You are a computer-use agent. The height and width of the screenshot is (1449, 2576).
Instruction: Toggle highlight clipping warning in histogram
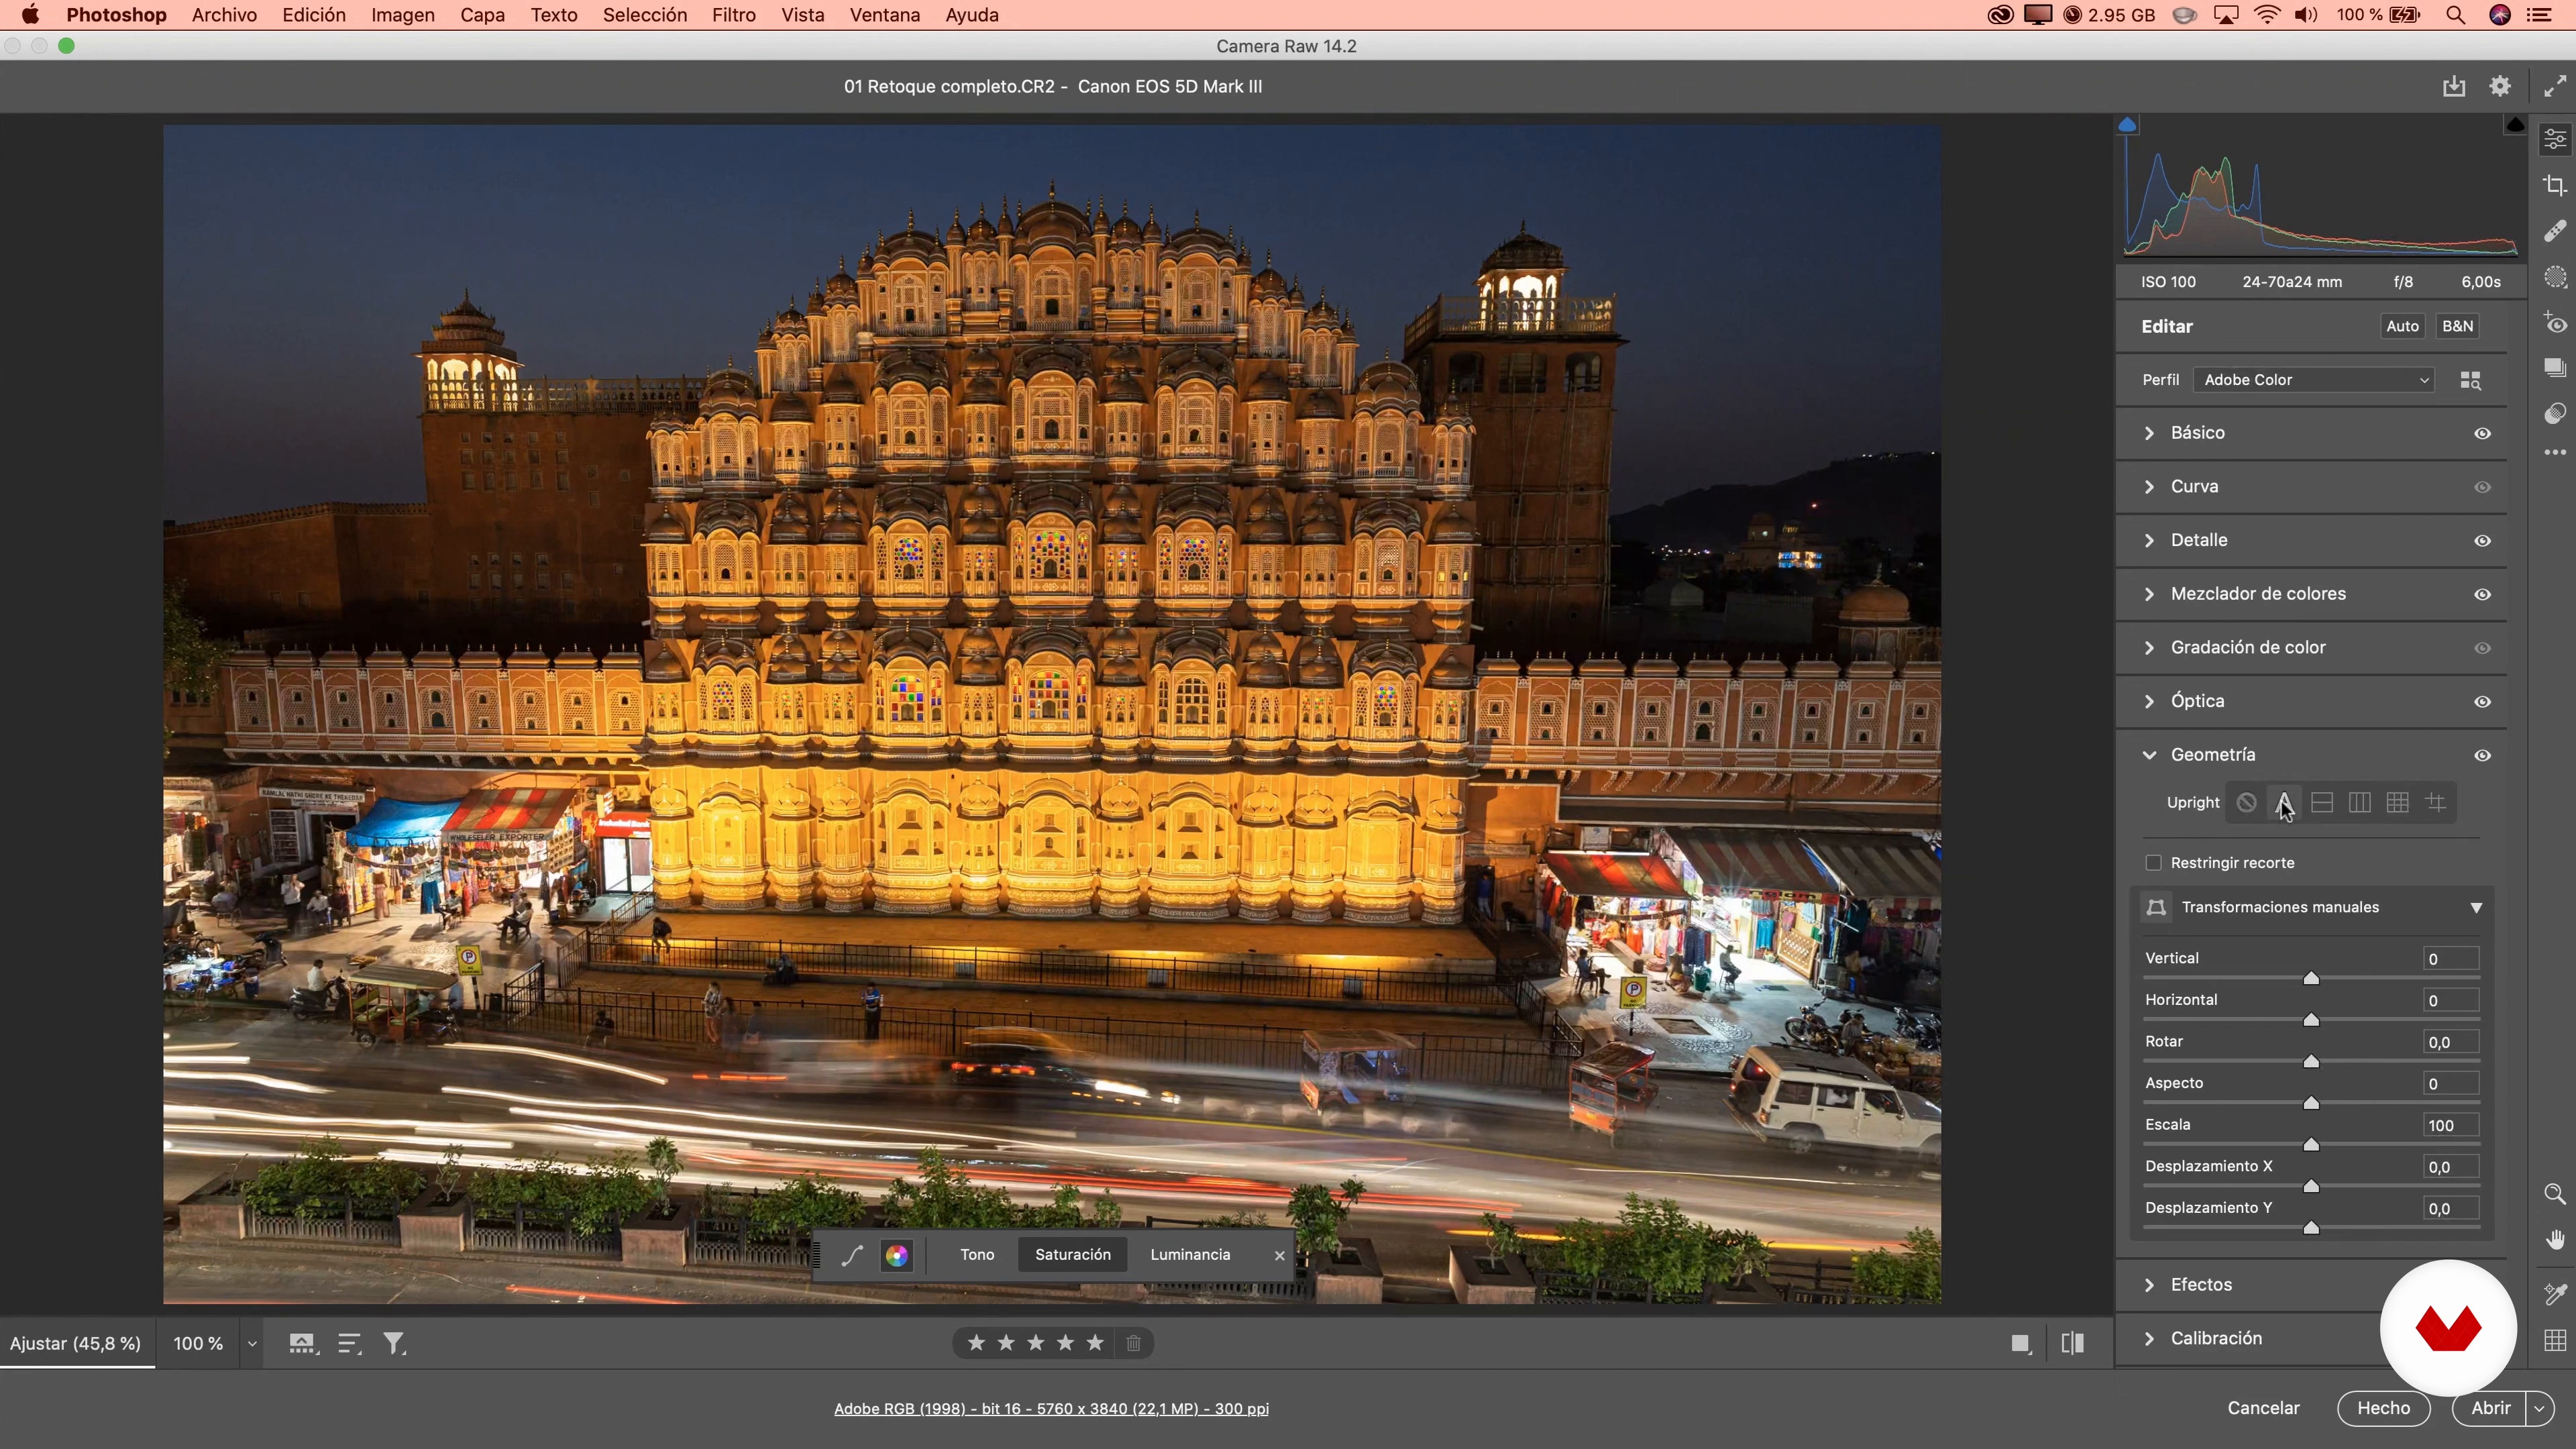tap(2515, 125)
